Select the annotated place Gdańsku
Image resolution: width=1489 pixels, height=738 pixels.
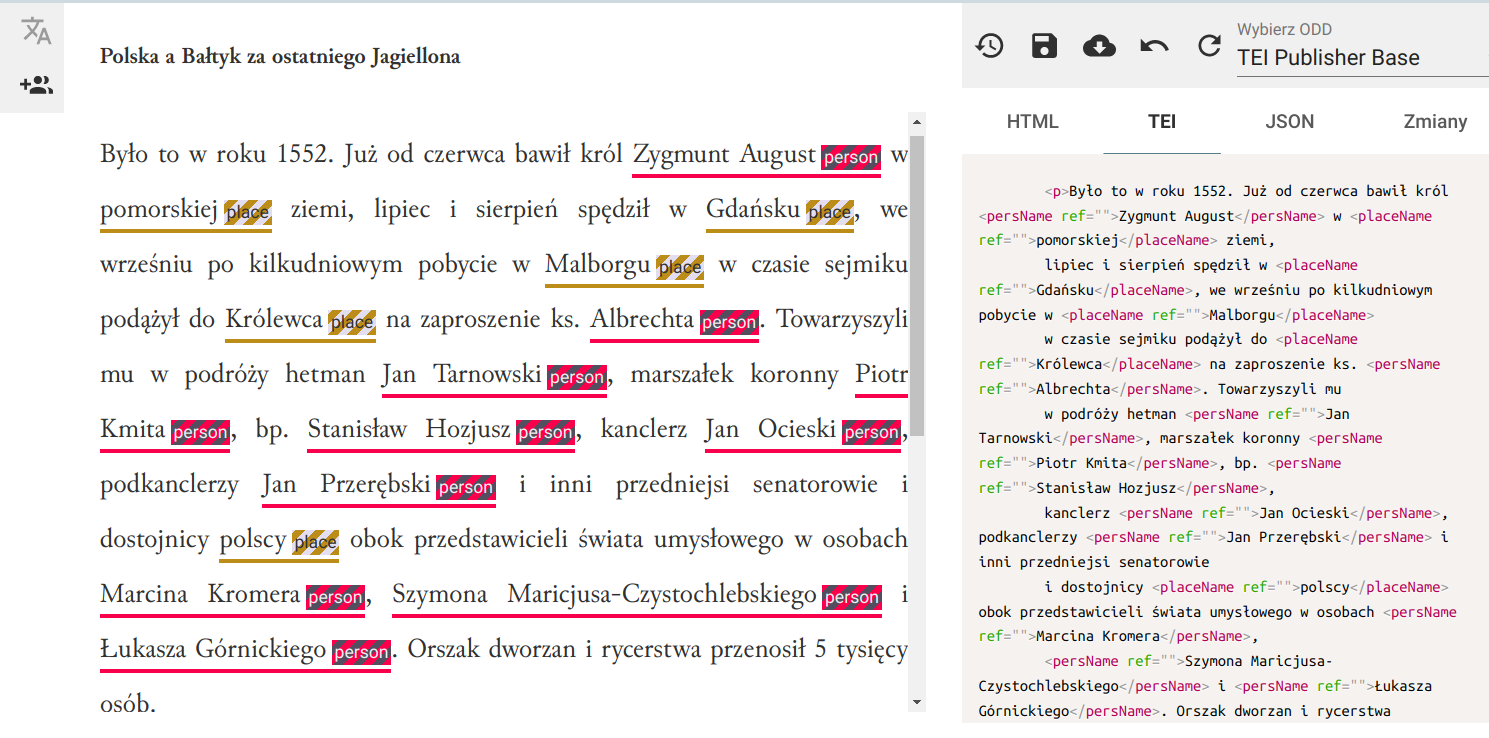(x=754, y=210)
